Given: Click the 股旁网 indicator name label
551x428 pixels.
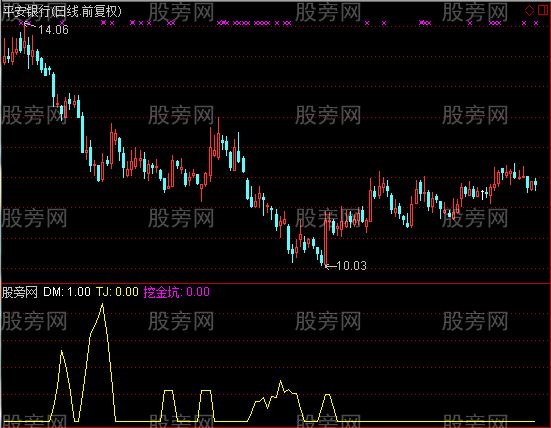Looking at the screenshot, I should pos(20,292).
